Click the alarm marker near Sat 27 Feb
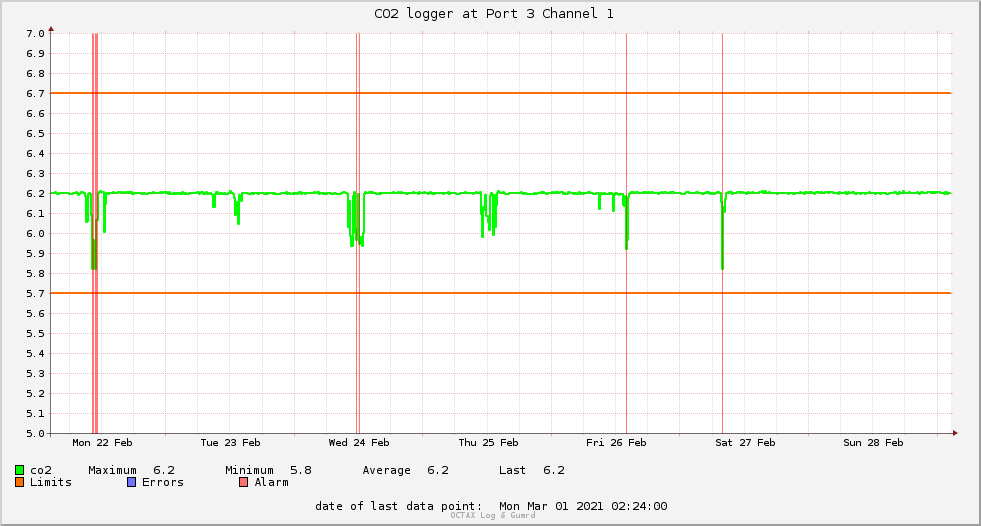 [x=723, y=233]
